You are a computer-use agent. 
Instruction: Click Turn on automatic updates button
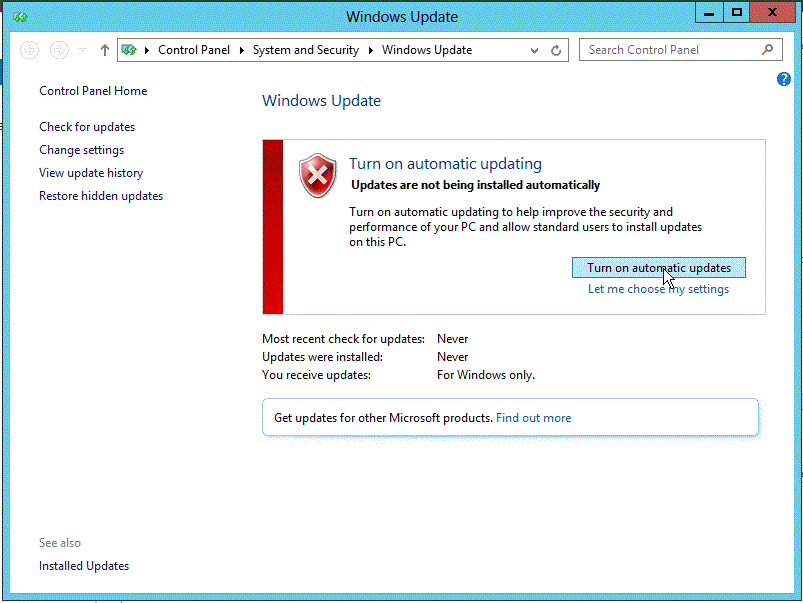point(658,267)
